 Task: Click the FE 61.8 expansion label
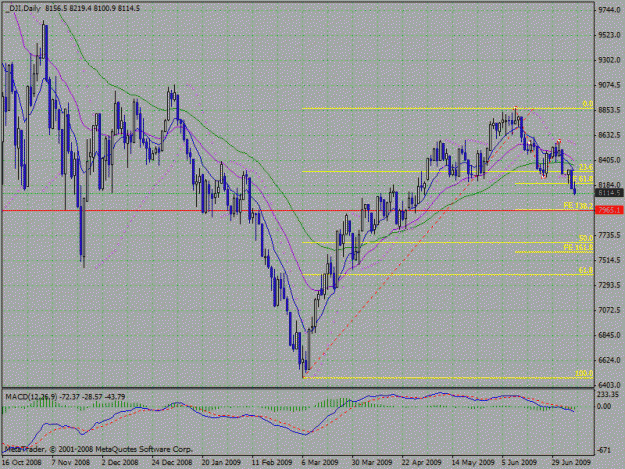tap(583, 179)
